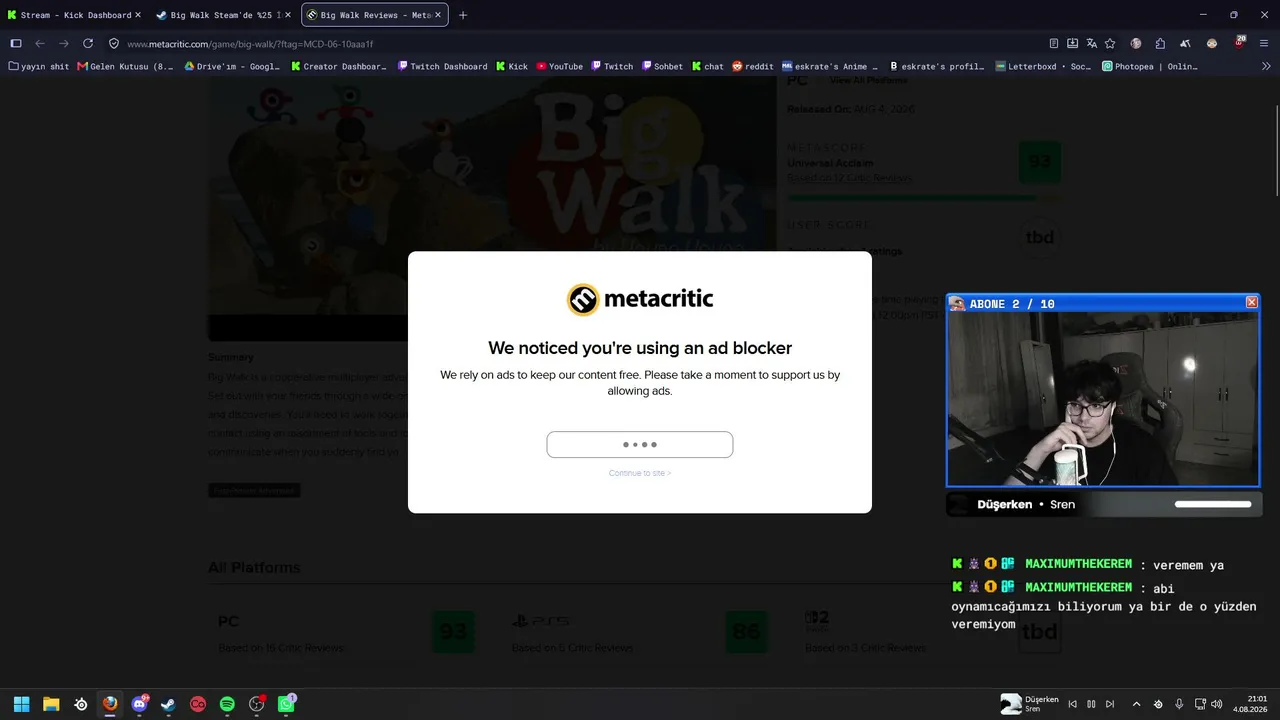
Task: Open the Windows Start menu
Action: 21,704
